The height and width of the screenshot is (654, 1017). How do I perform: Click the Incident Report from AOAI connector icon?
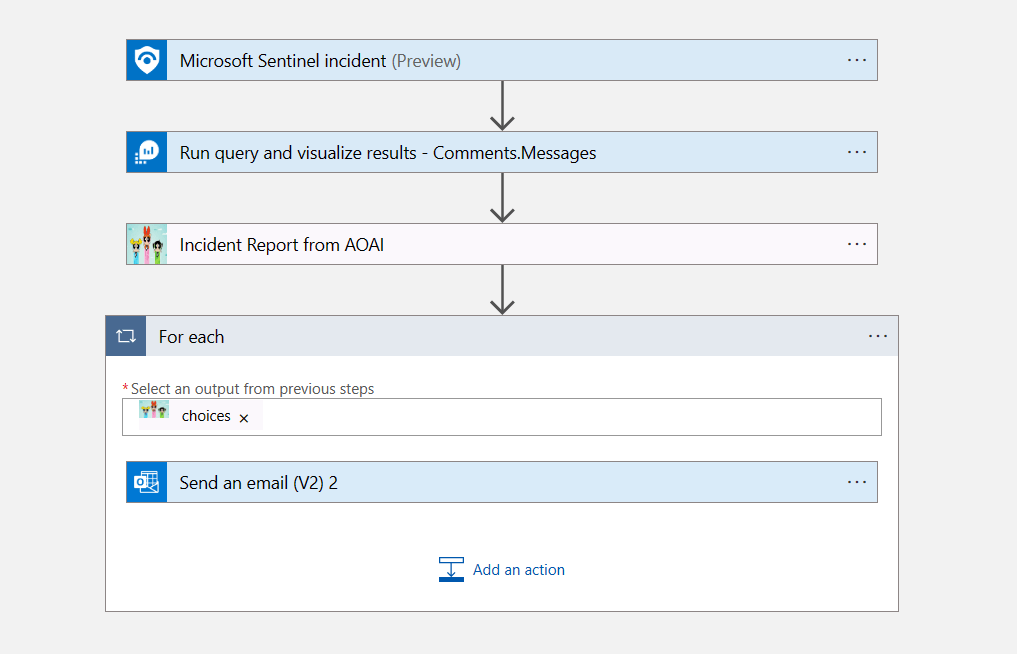(147, 244)
